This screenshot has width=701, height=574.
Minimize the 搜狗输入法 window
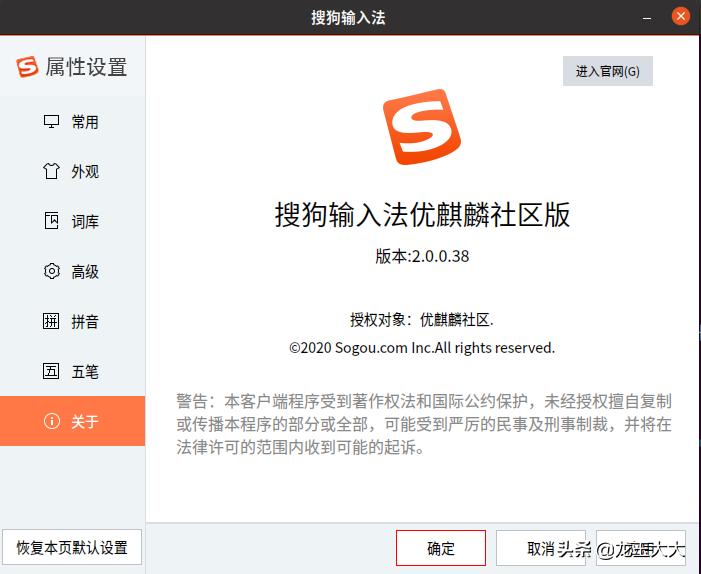(647, 18)
